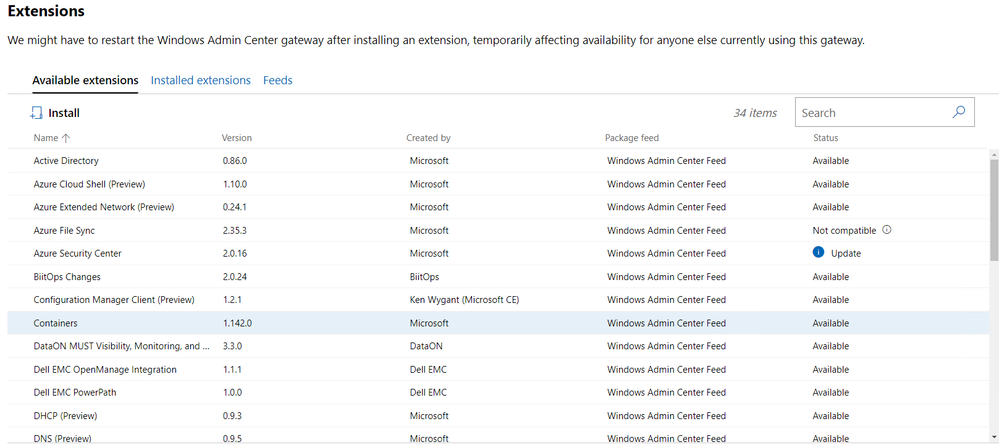Sort by the Status column header
The height and width of the screenshot is (444, 999).
click(x=826, y=138)
